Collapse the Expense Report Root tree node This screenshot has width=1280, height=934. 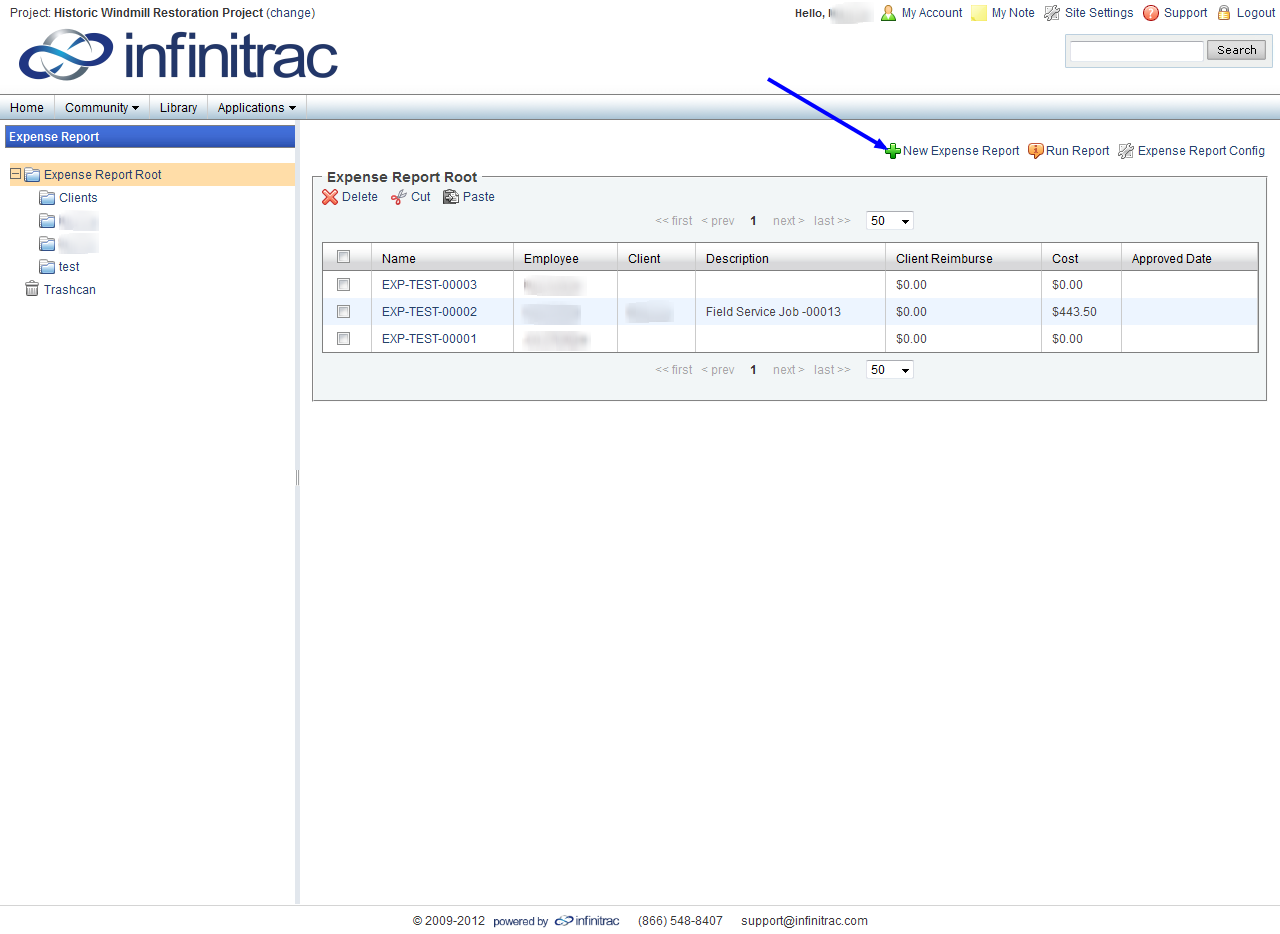coord(15,174)
